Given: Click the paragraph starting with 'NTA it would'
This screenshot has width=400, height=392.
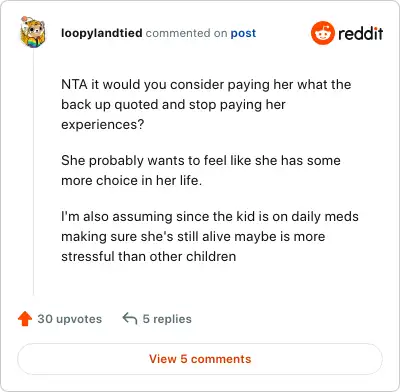Looking at the screenshot, I should [x=206, y=104].
